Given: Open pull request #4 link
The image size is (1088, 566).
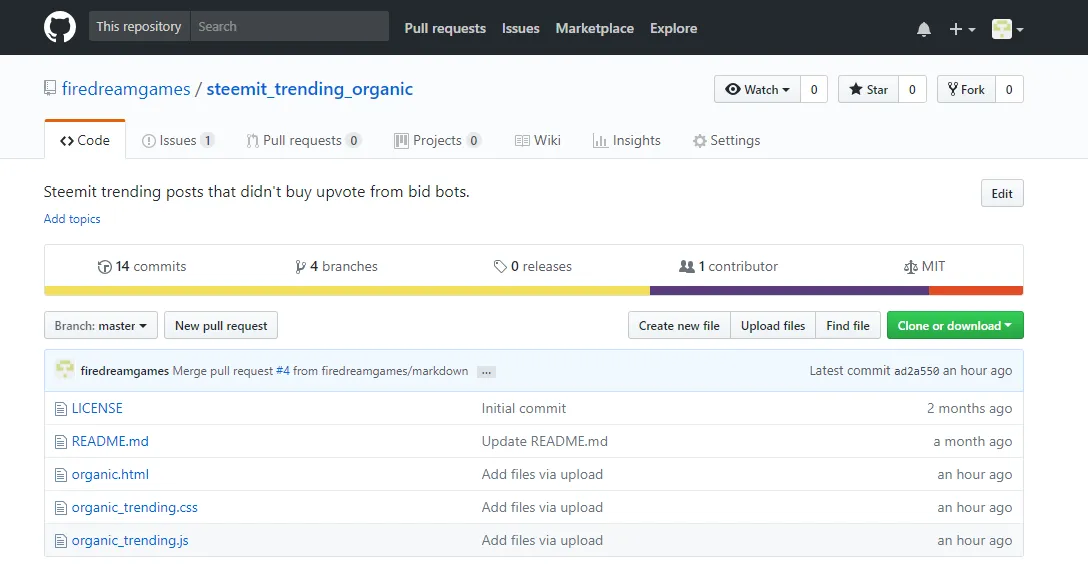Looking at the screenshot, I should [282, 371].
